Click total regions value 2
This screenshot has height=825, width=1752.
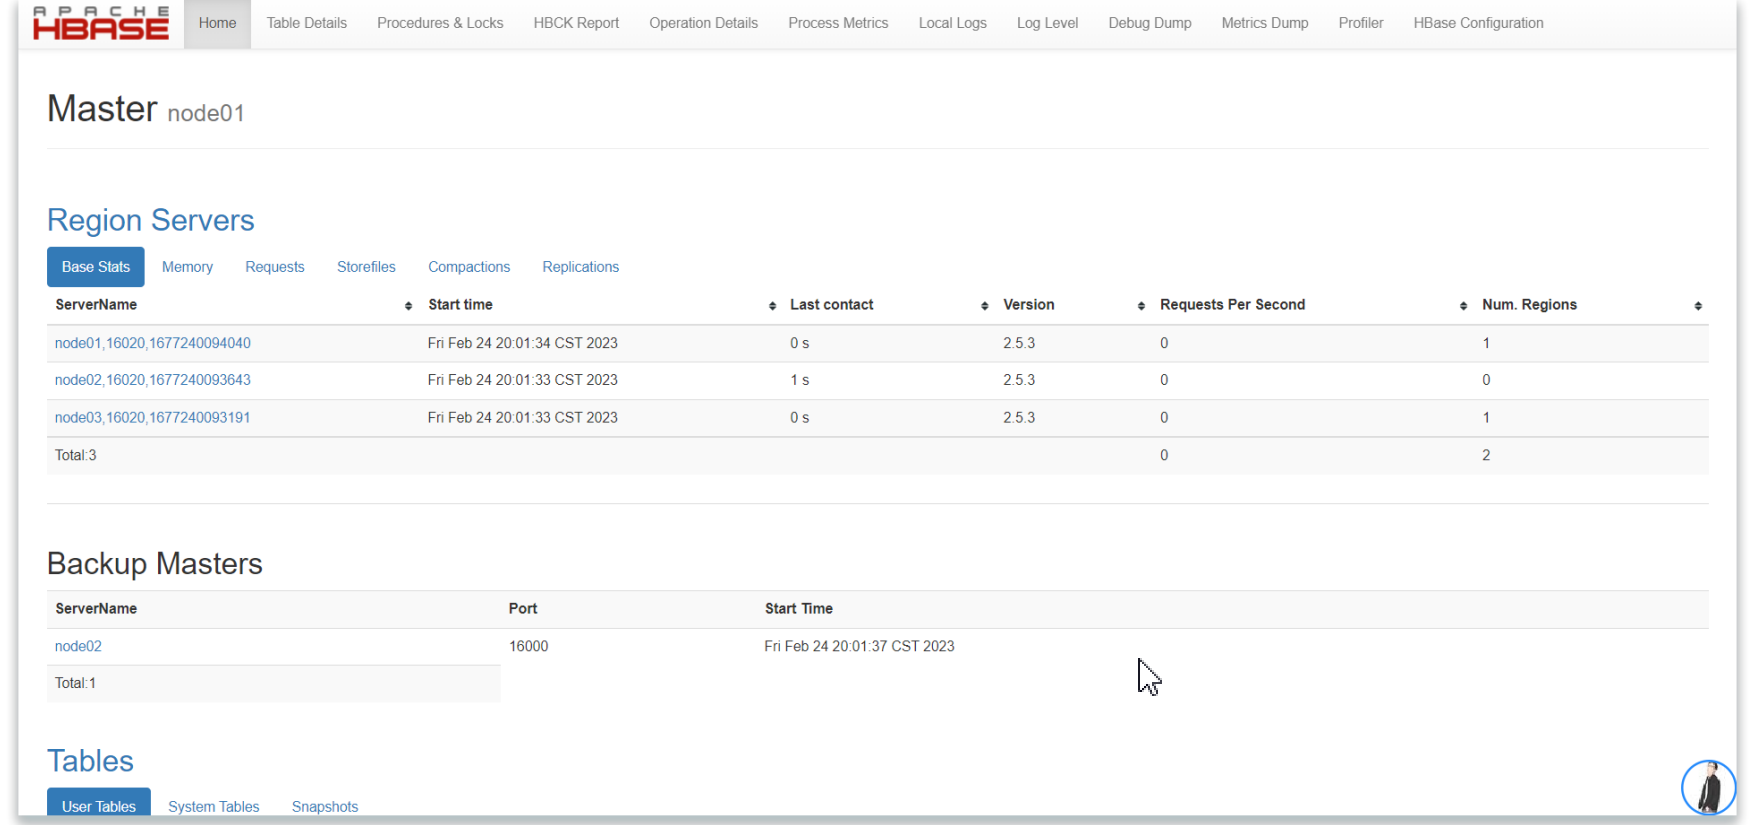tap(1486, 455)
